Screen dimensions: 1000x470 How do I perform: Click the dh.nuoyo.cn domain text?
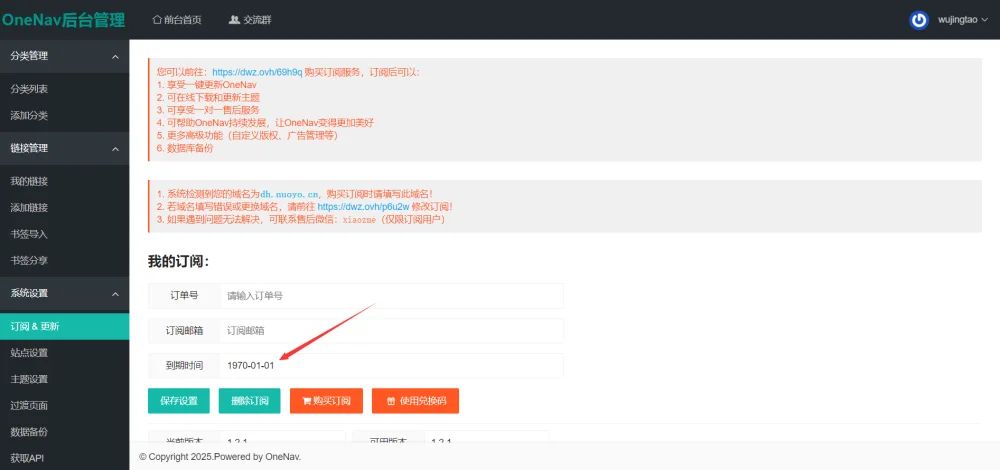click(x=289, y=194)
